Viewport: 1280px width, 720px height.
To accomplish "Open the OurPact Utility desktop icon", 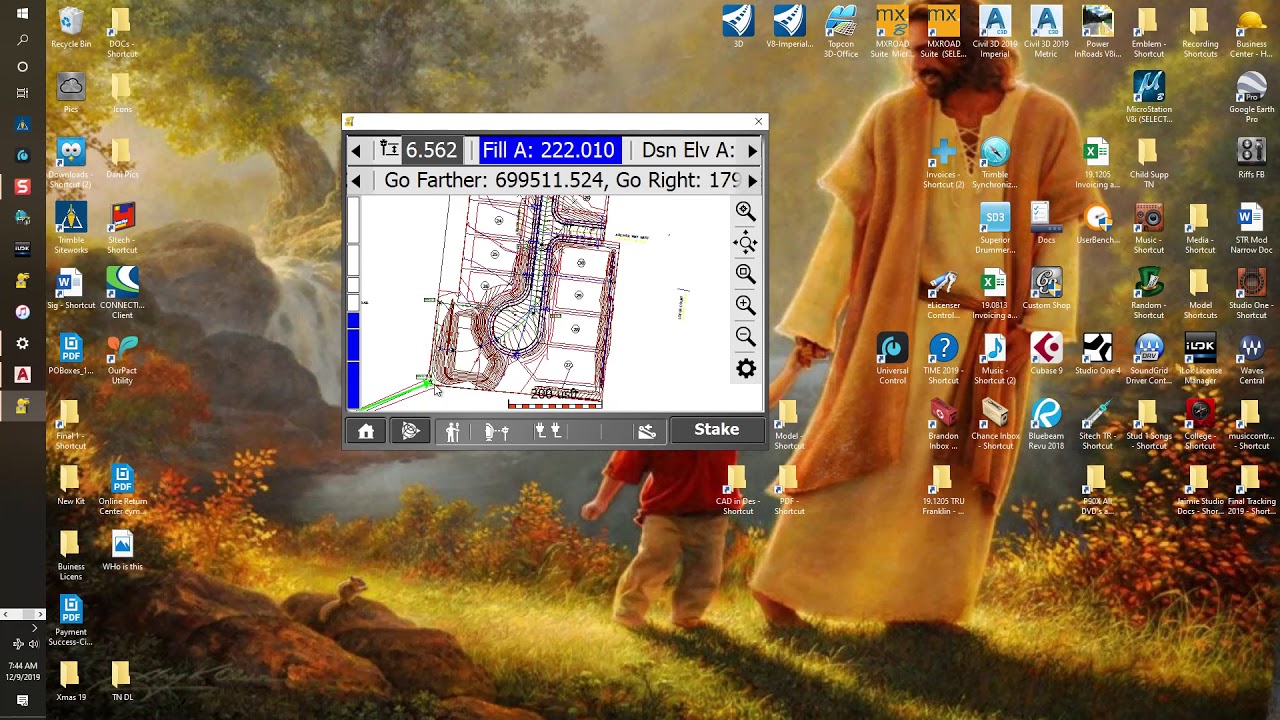I will click(122, 359).
